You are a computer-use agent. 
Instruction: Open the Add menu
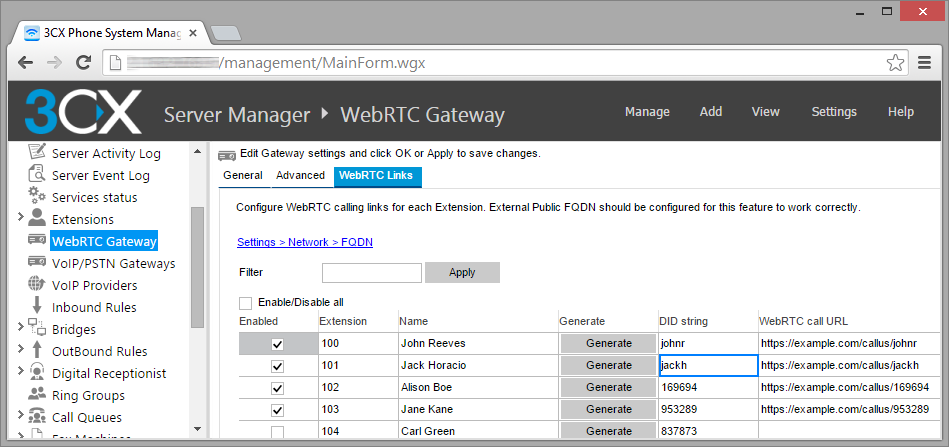[x=711, y=112]
